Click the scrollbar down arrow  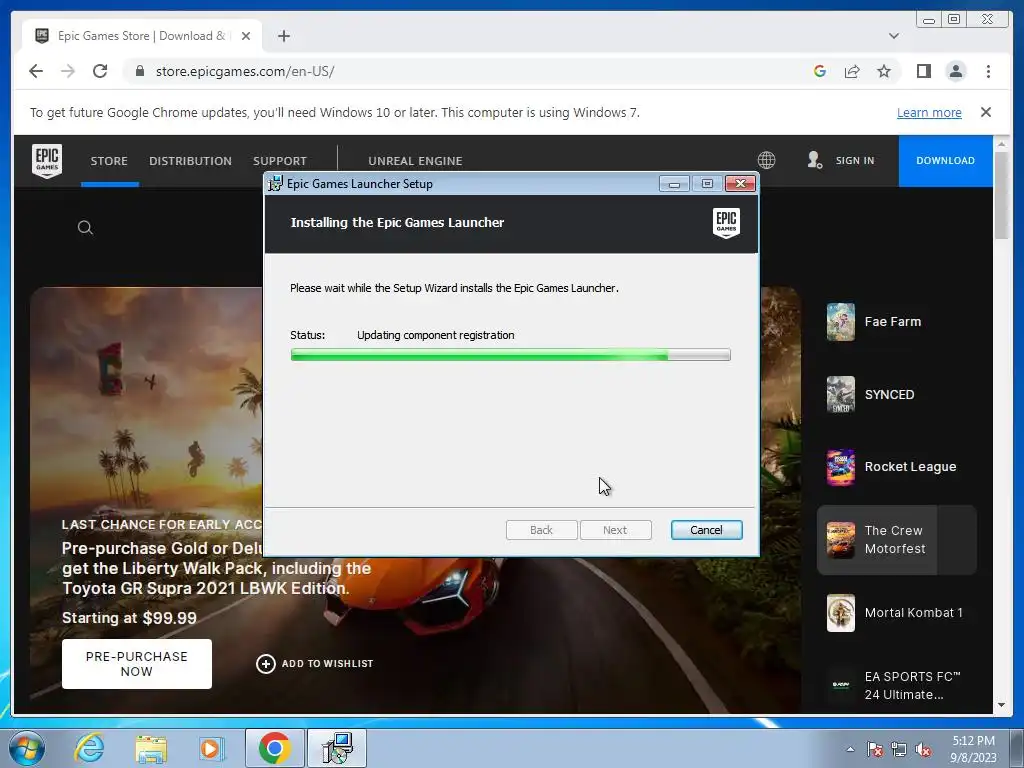tap(1001, 705)
